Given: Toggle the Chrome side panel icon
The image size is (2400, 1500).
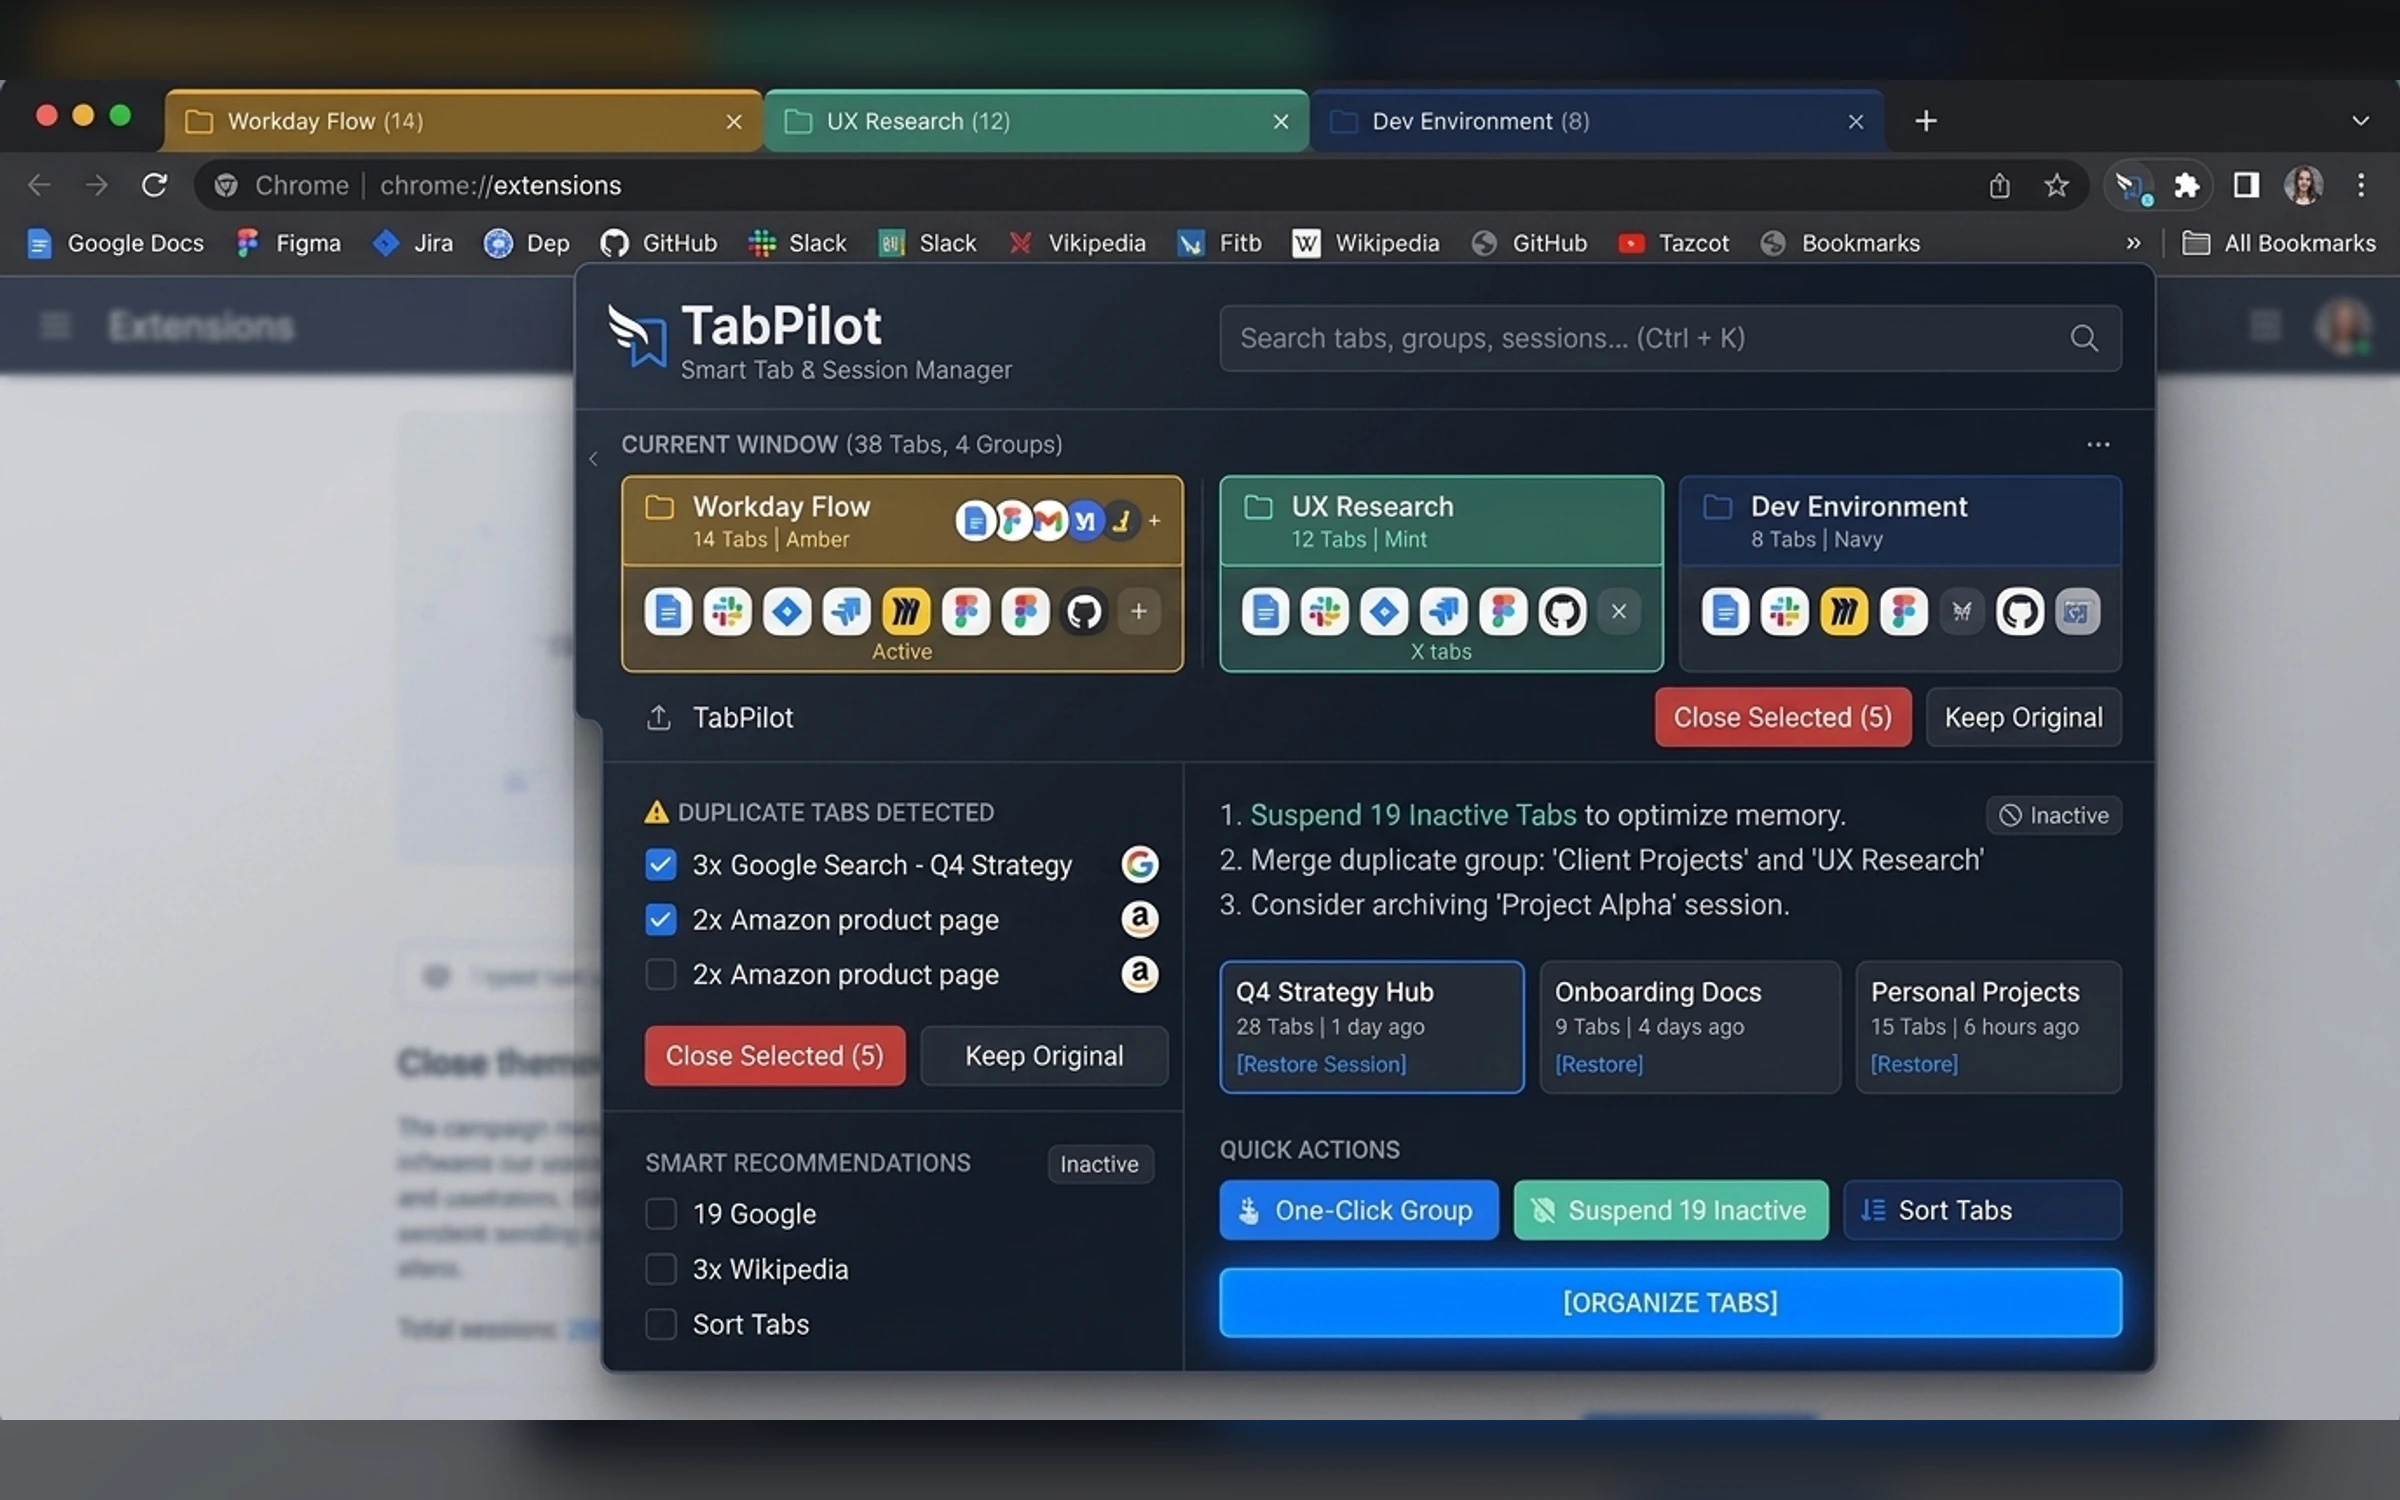Looking at the screenshot, I should pyautogui.click(x=2246, y=185).
